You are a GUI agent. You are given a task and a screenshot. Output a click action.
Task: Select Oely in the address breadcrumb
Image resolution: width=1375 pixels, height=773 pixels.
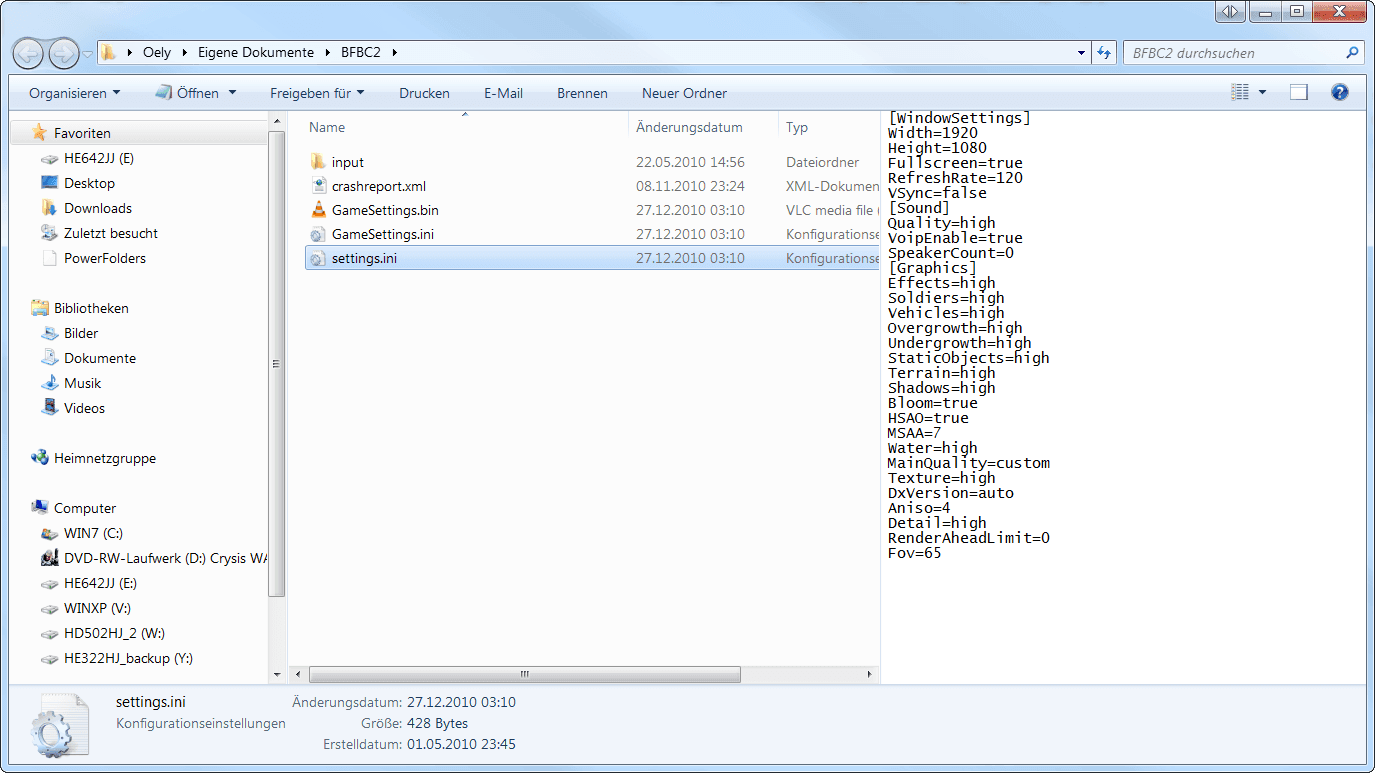(157, 53)
